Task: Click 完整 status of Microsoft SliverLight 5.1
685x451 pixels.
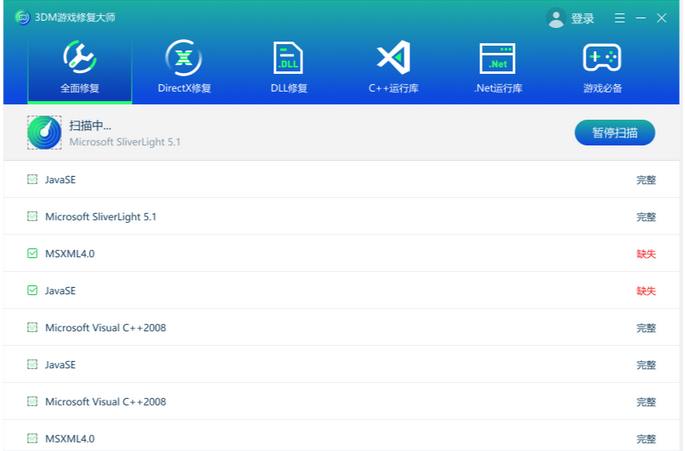Action: [646, 217]
